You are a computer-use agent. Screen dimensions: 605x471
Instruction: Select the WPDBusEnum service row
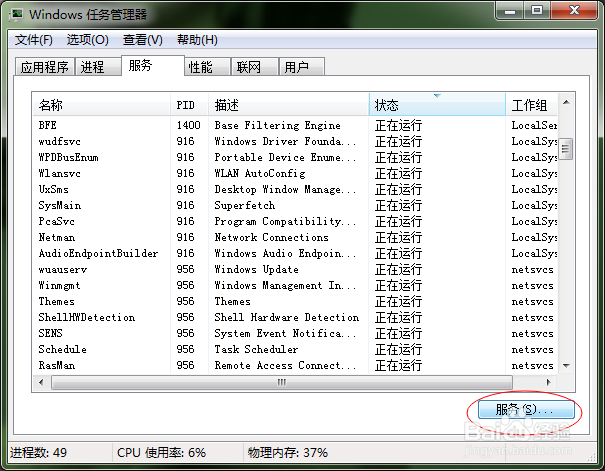click(295, 157)
